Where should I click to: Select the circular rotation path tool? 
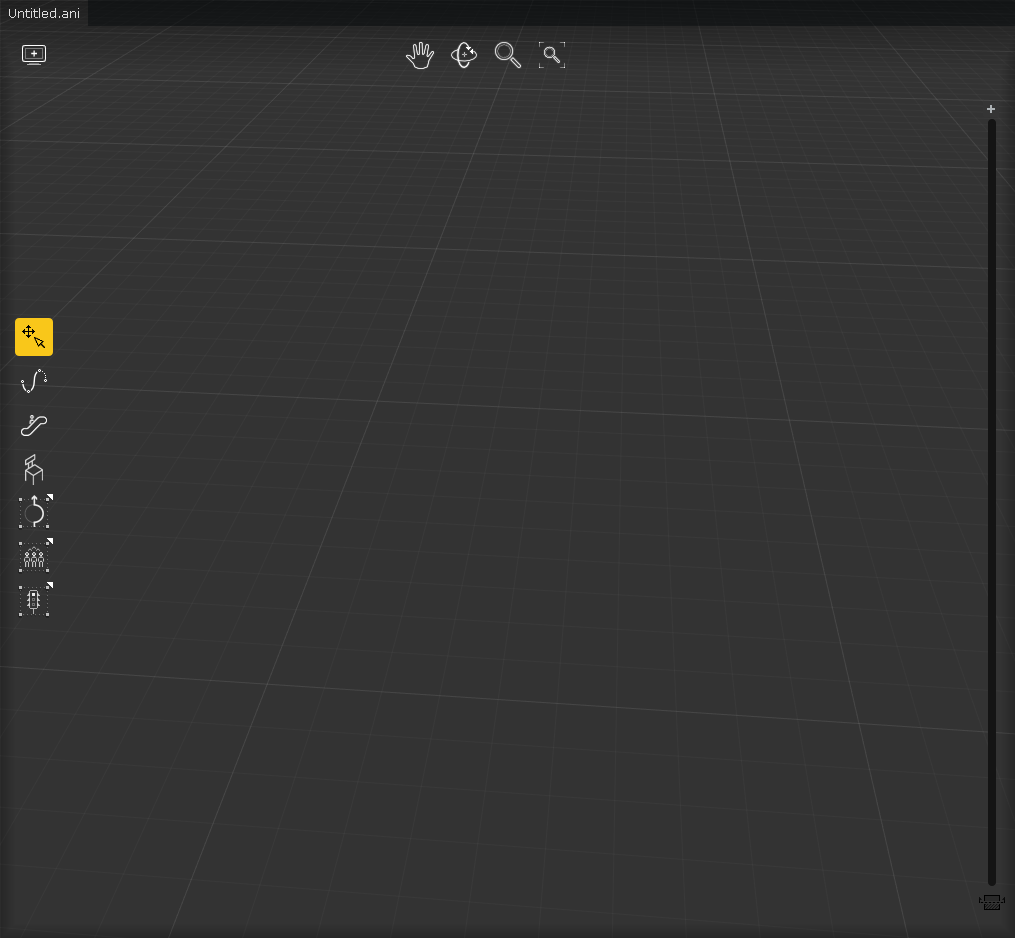point(33,512)
